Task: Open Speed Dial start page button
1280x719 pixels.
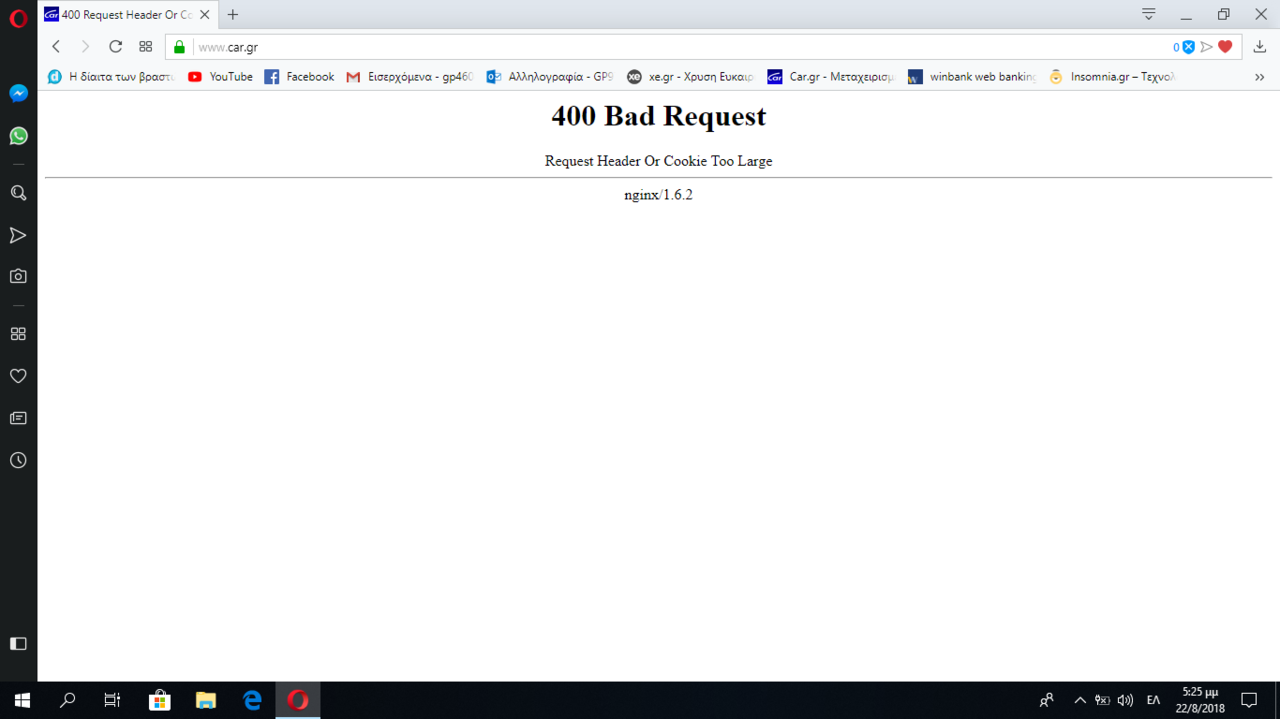Action: coord(145,47)
